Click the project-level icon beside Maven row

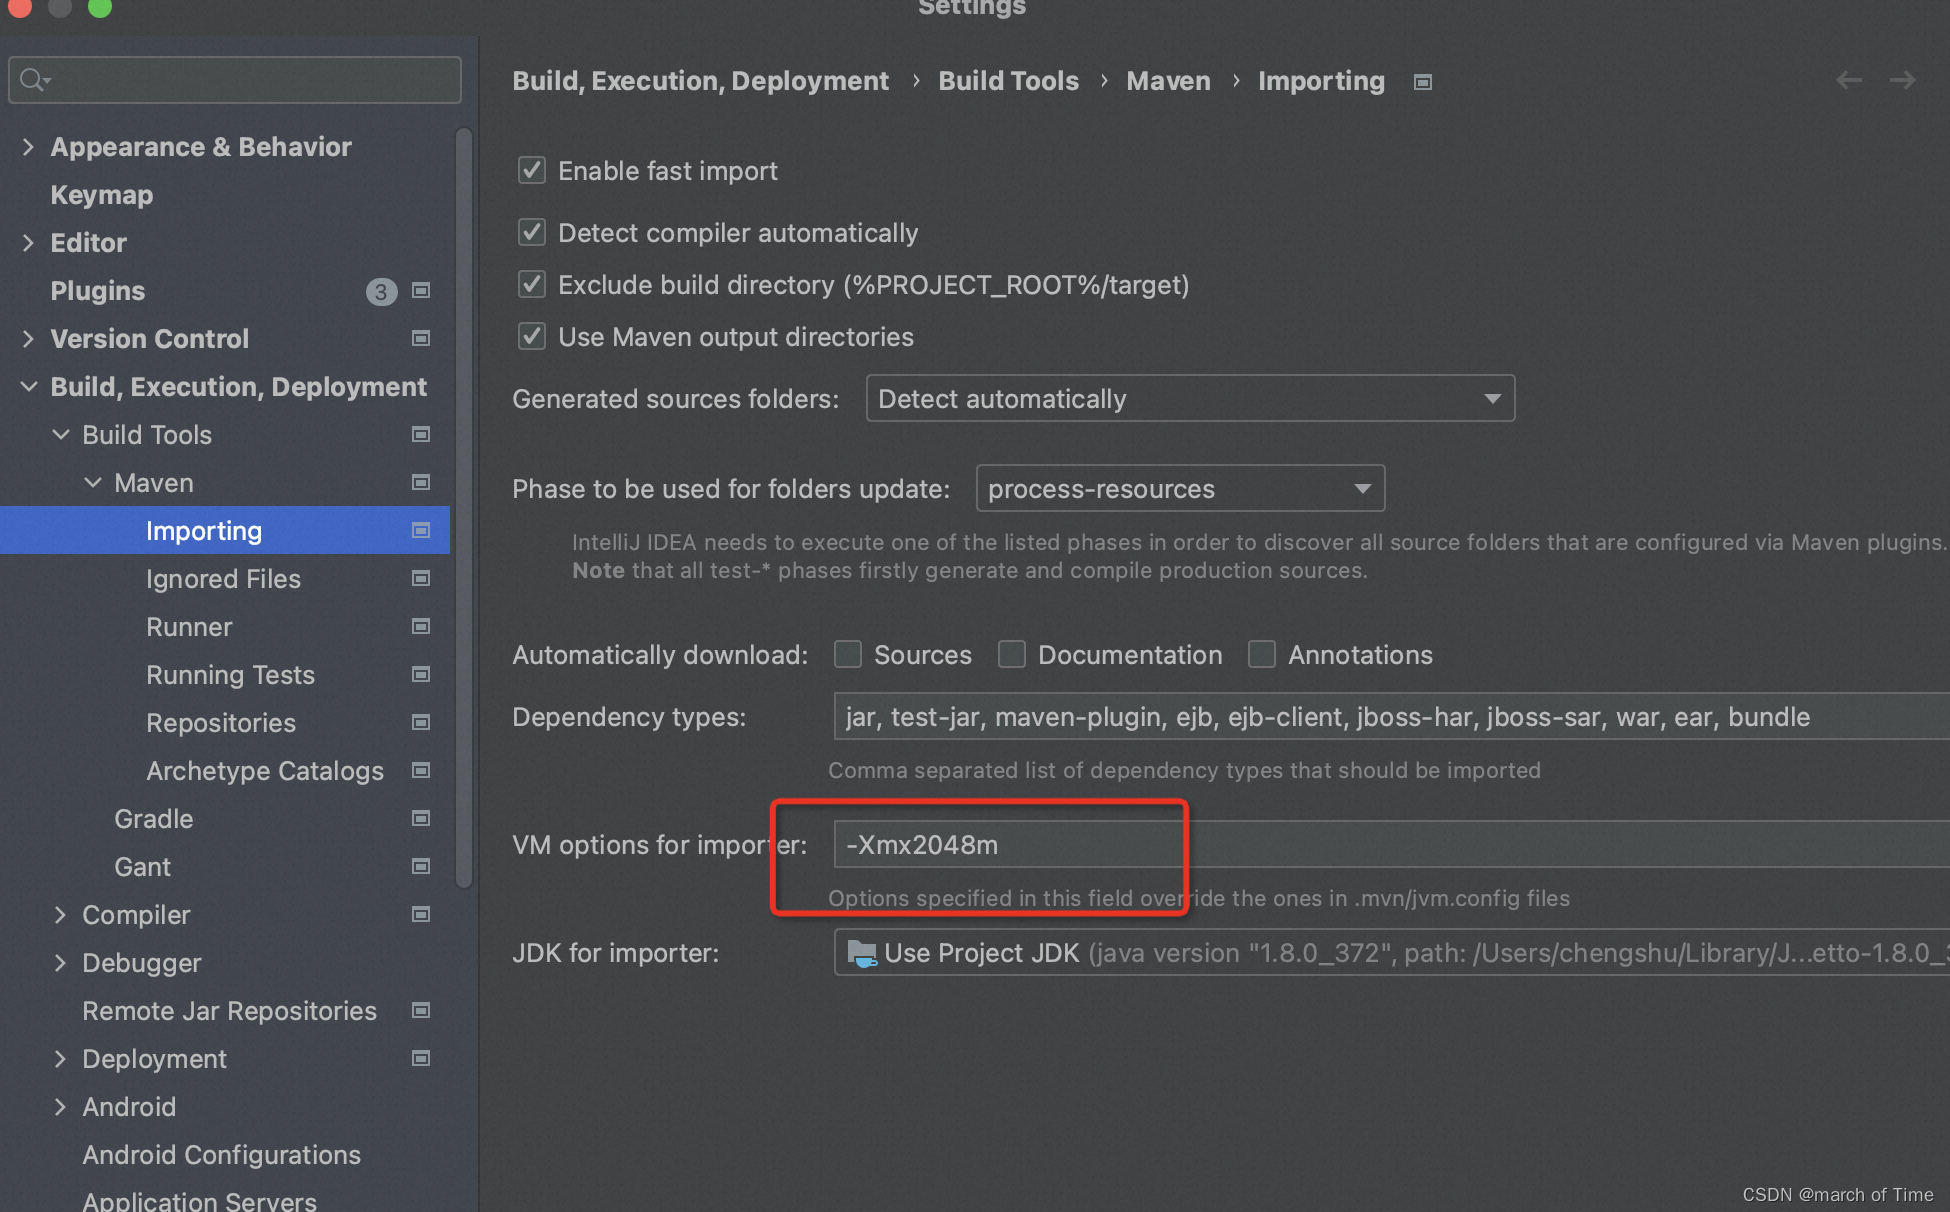tap(421, 483)
